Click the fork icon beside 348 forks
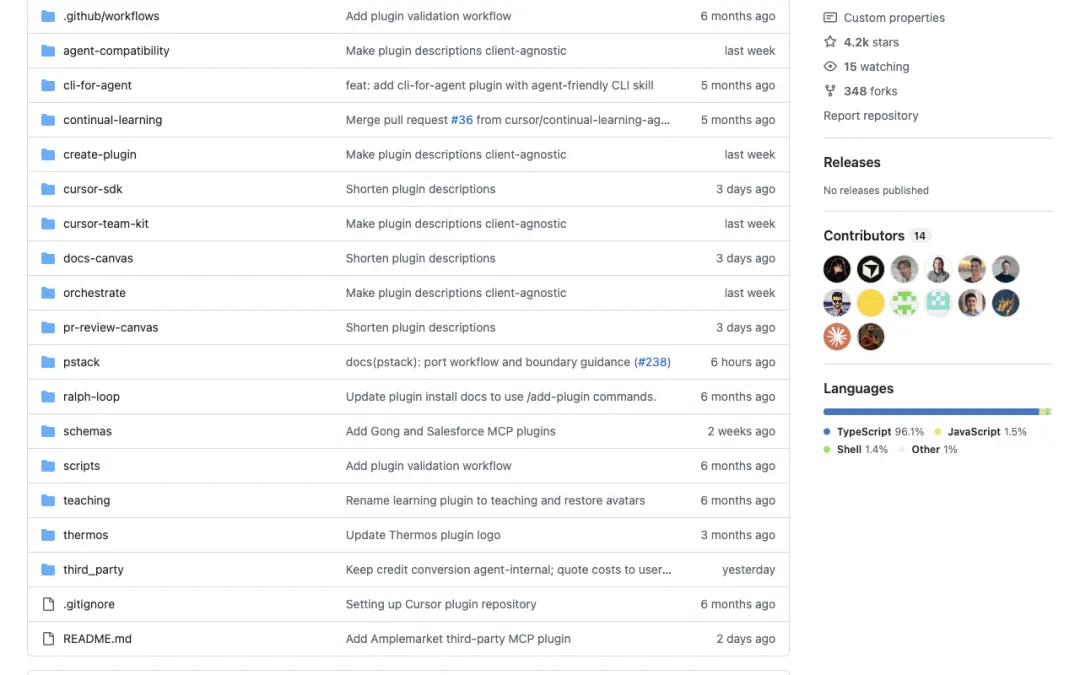The image size is (1080, 675). [830, 91]
